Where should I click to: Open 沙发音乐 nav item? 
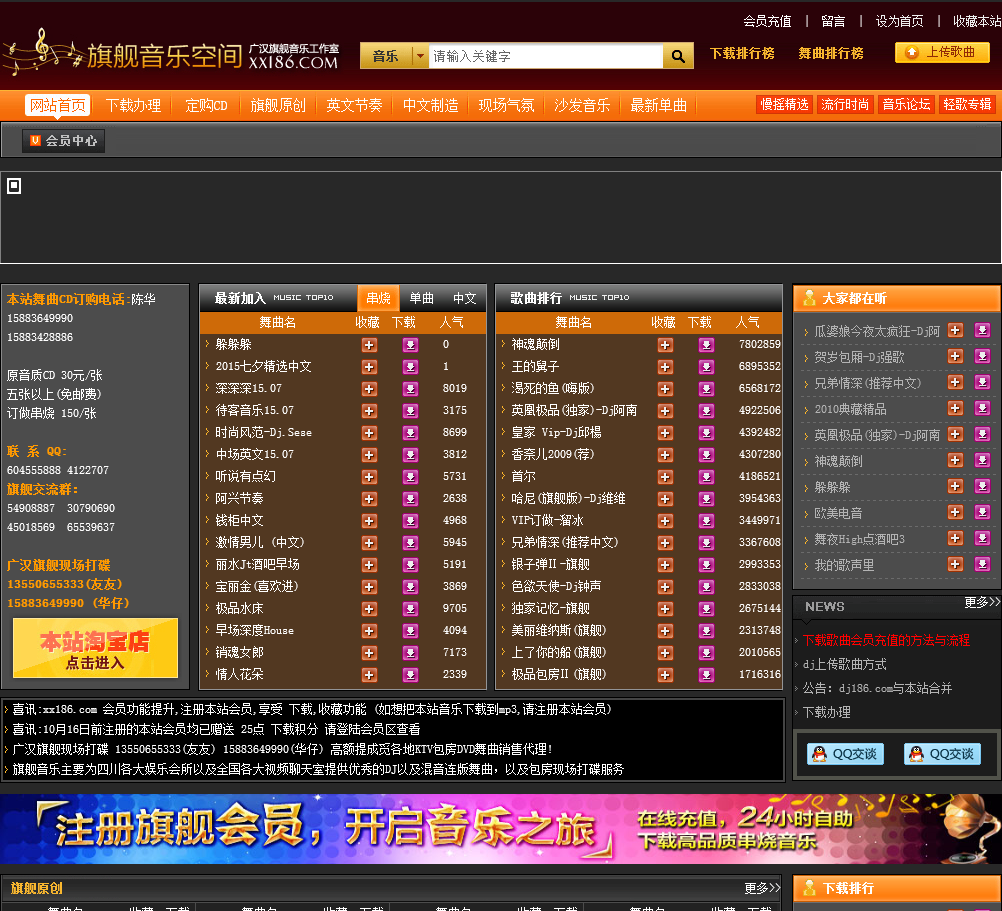click(582, 105)
